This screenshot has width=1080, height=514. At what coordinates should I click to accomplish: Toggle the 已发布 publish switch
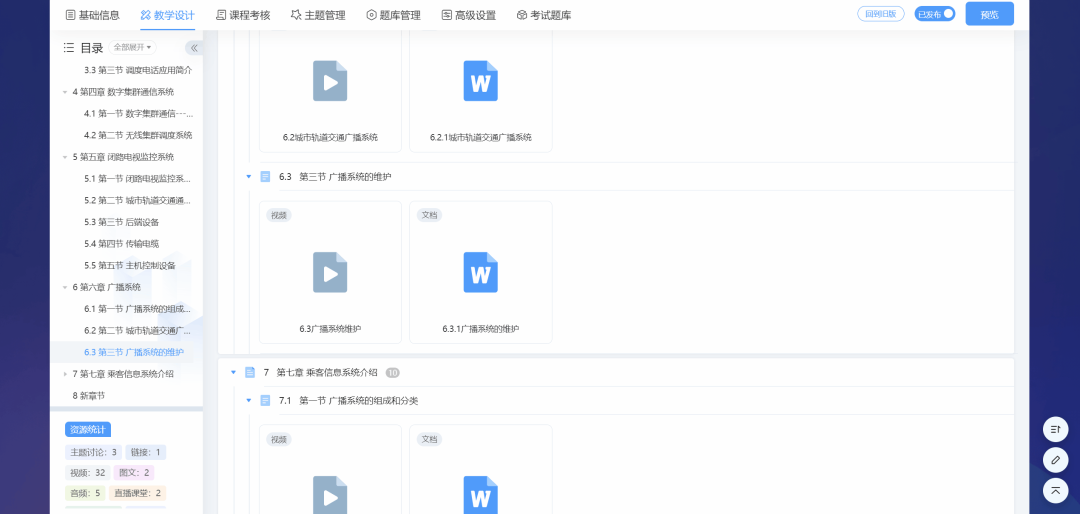[x=935, y=14]
